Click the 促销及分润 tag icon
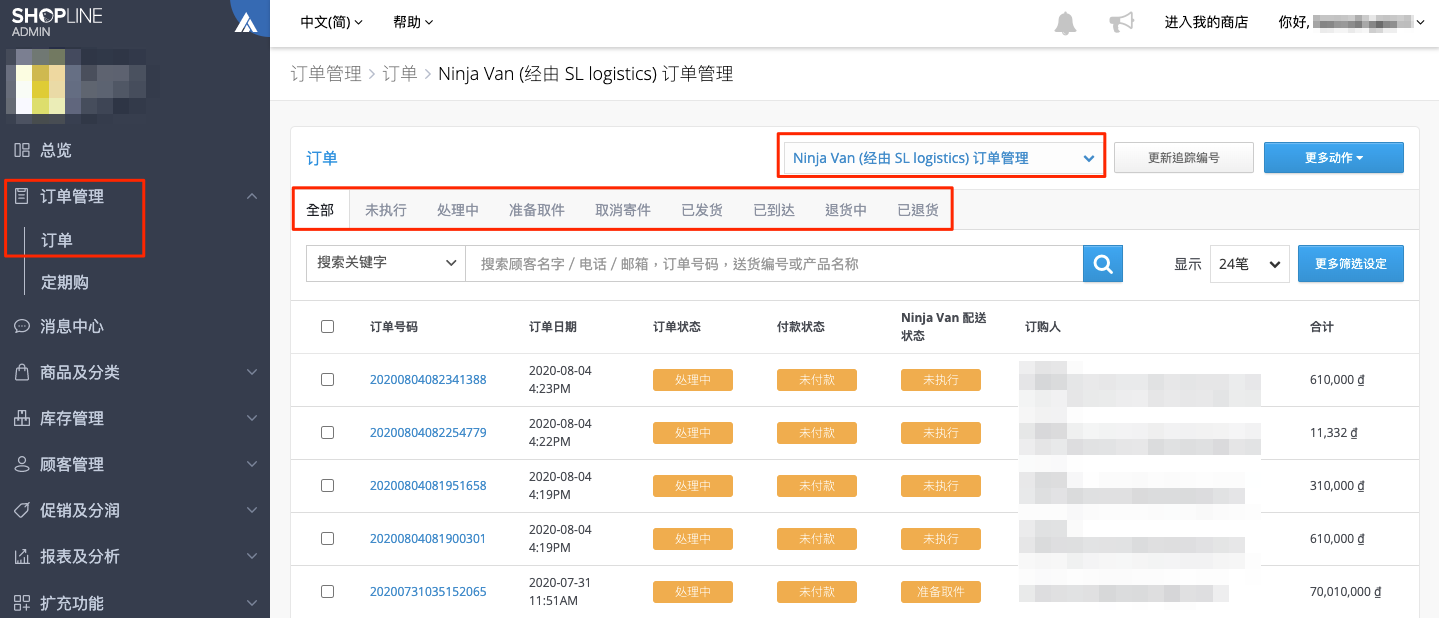The image size is (1439, 618). tap(22, 510)
